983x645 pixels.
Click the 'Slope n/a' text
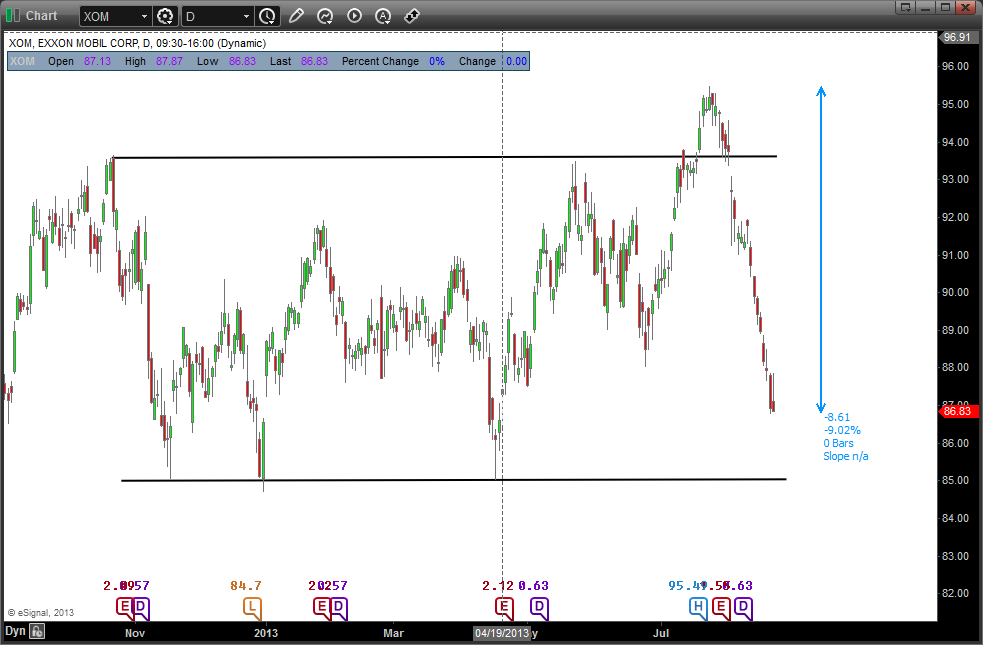[846, 456]
